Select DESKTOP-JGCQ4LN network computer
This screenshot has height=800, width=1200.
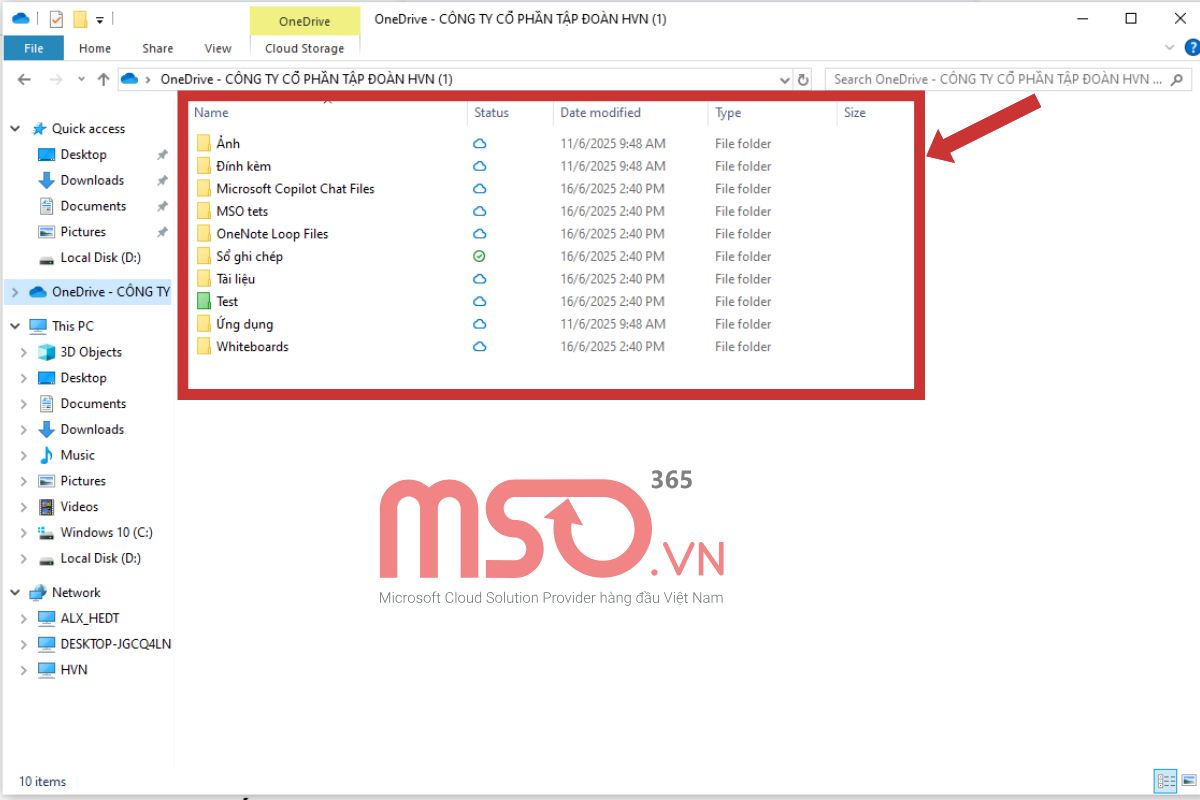pos(115,644)
